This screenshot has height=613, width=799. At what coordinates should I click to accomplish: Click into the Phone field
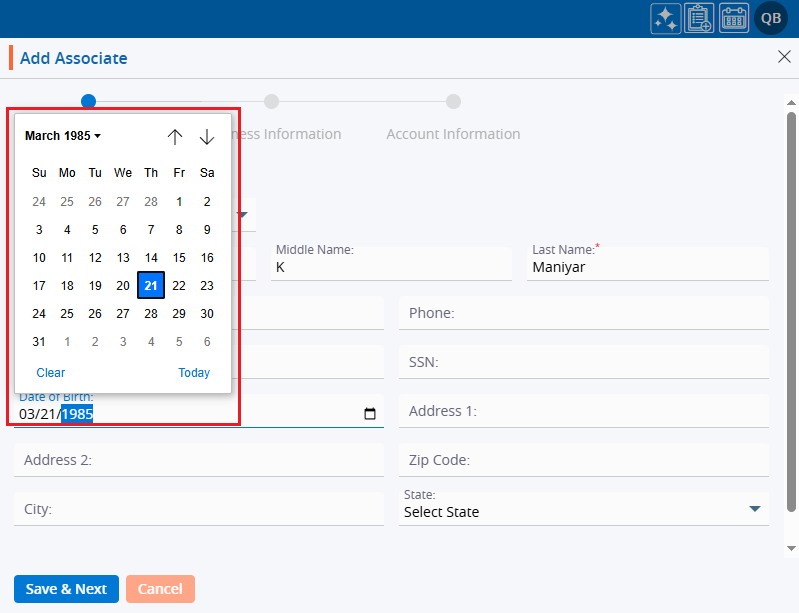coord(584,313)
